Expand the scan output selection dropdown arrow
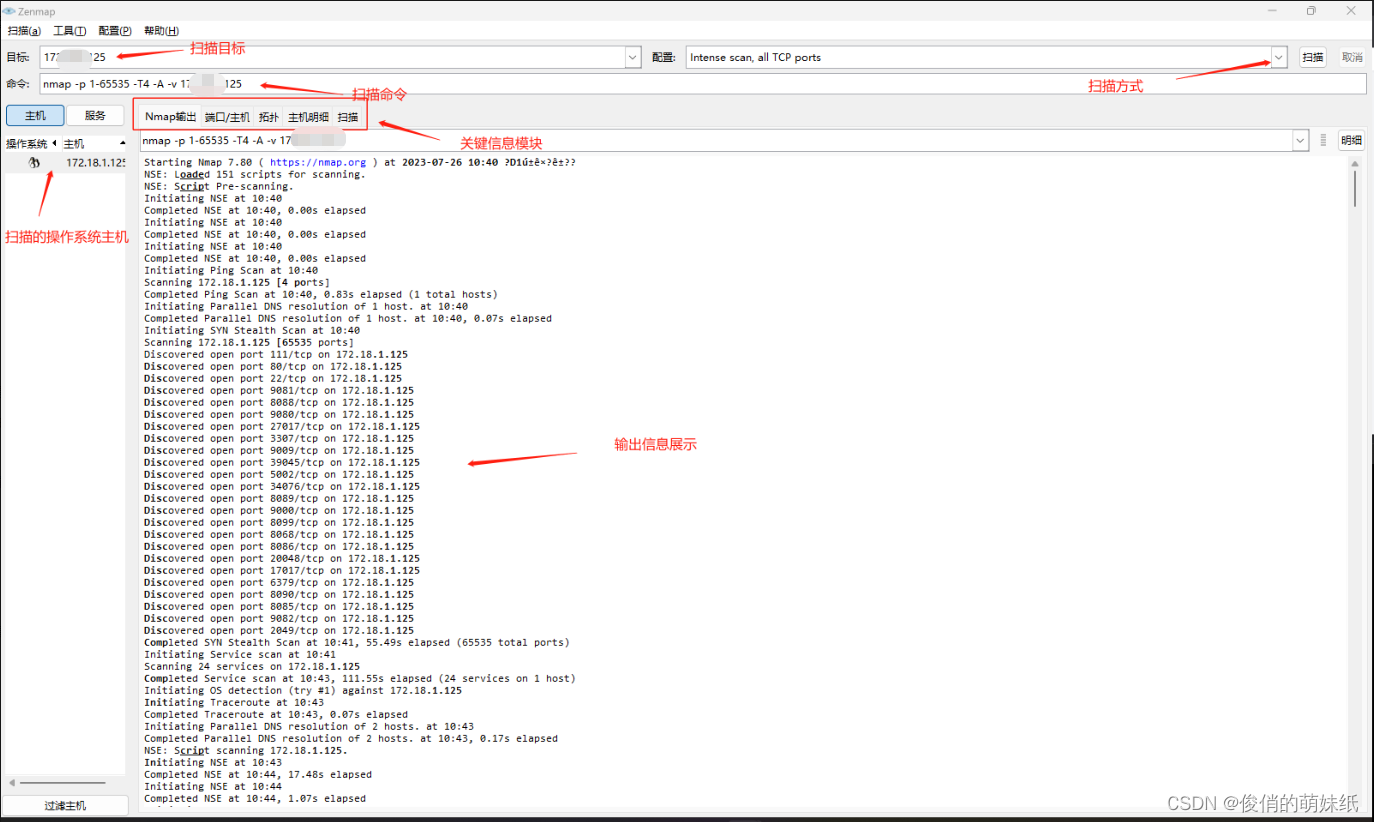Image resolution: width=1374 pixels, height=822 pixels. (x=1300, y=141)
